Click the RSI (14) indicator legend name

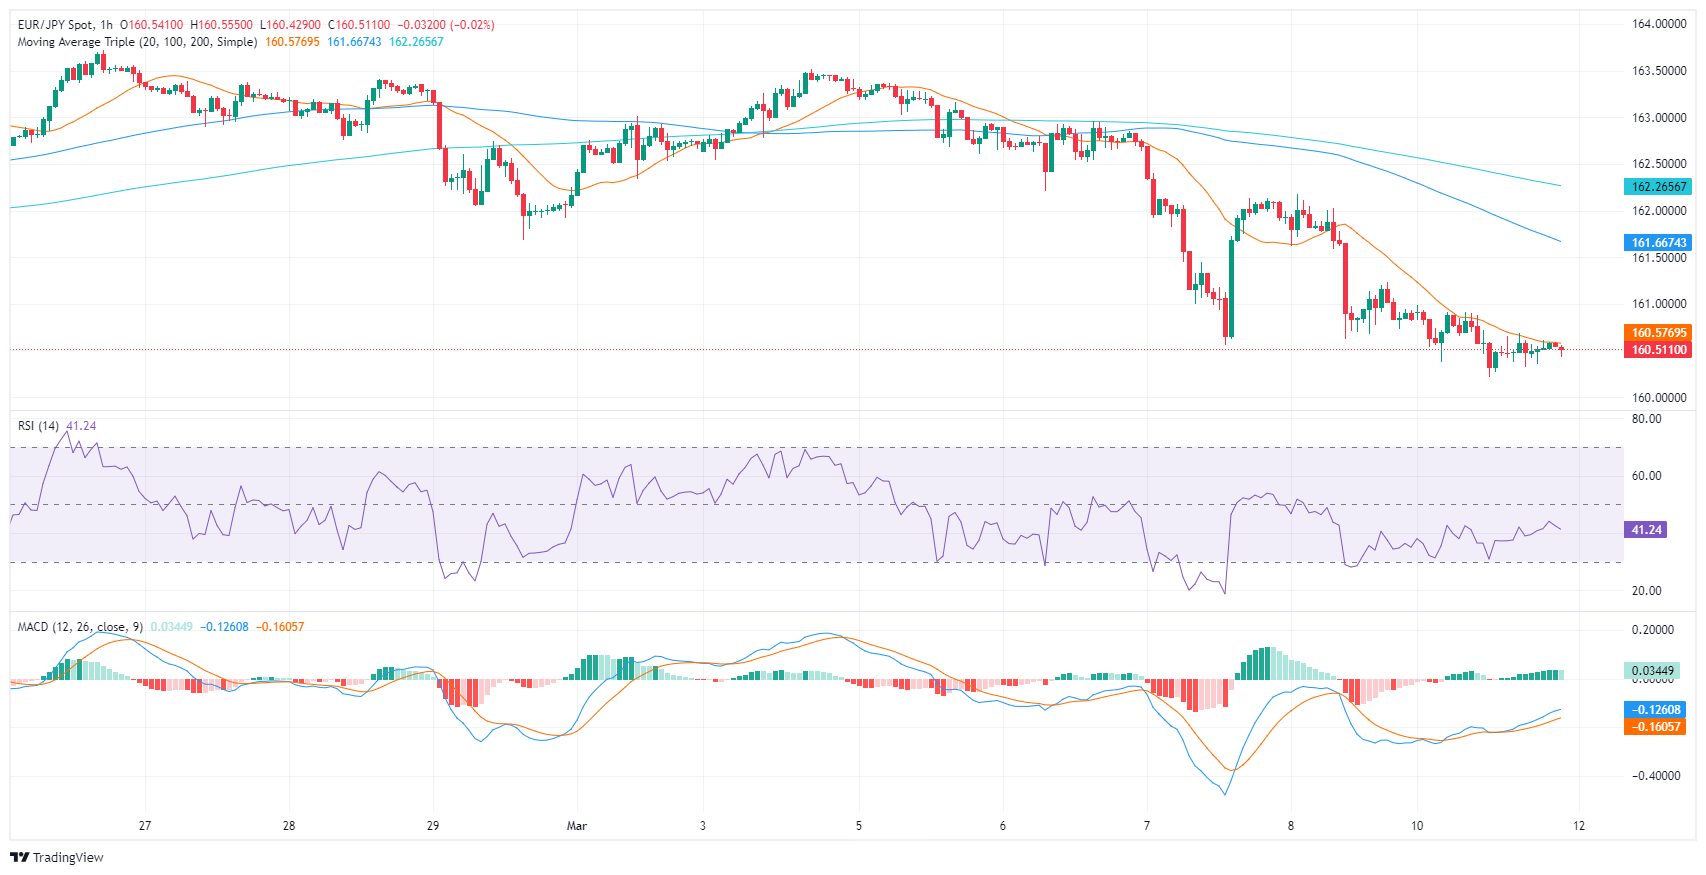[x=38, y=426]
